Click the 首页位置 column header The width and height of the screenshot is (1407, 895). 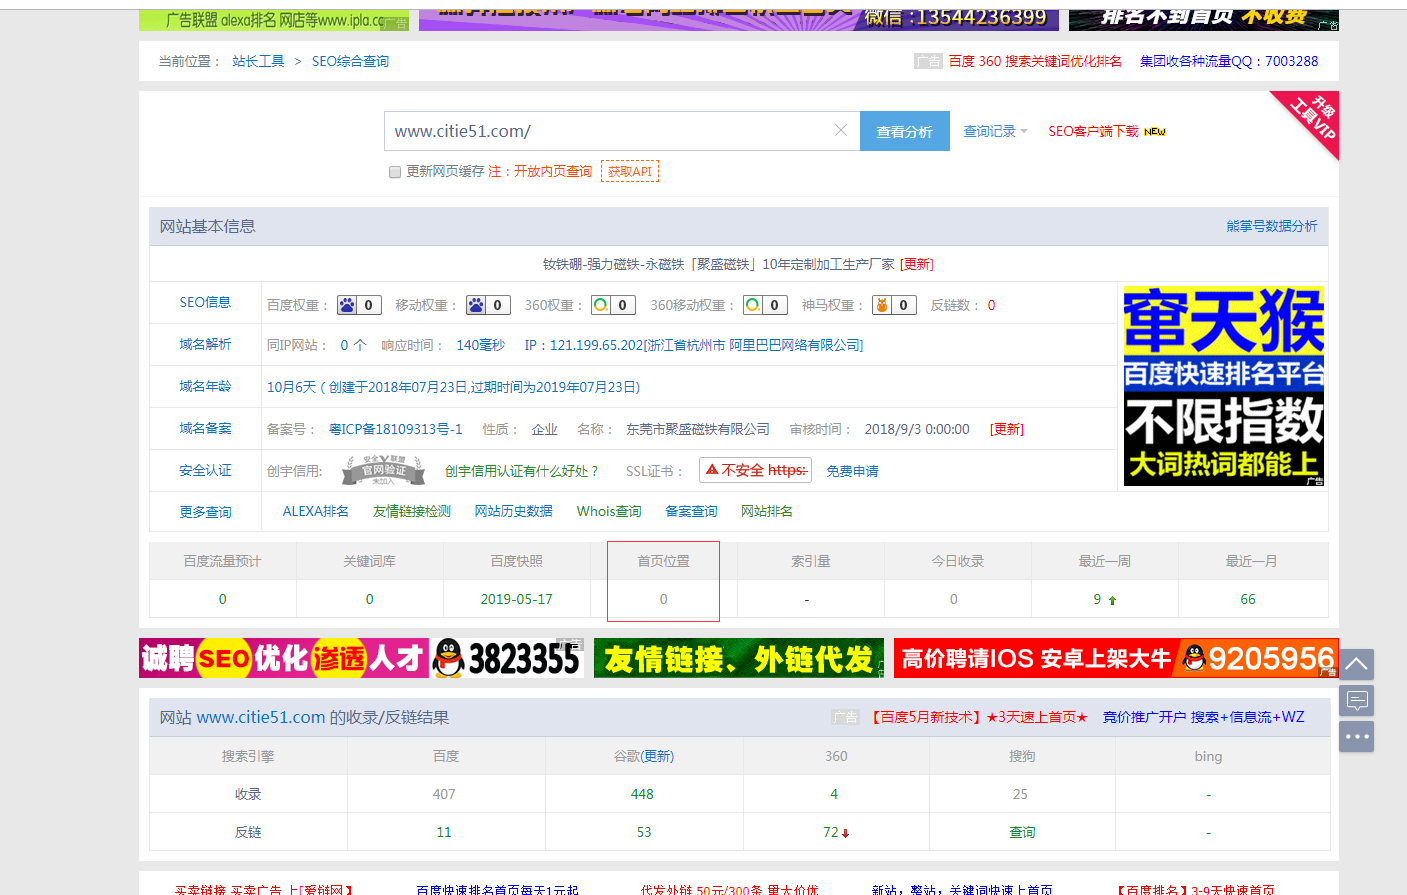pyautogui.click(x=664, y=561)
